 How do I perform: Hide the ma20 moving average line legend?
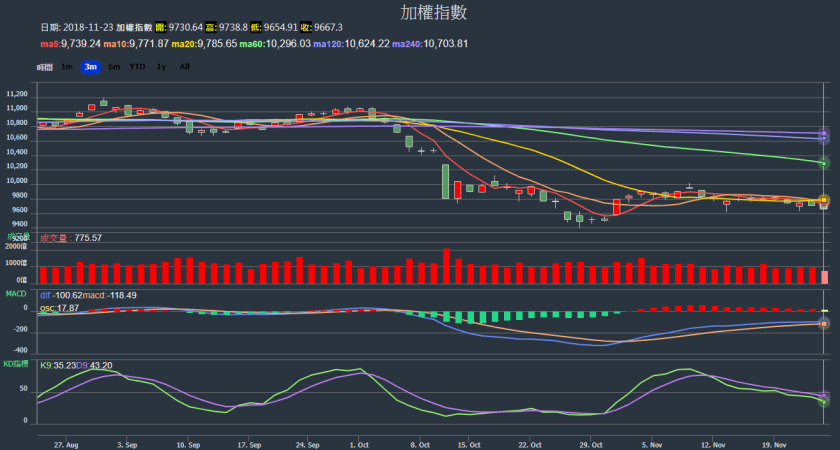pos(205,44)
